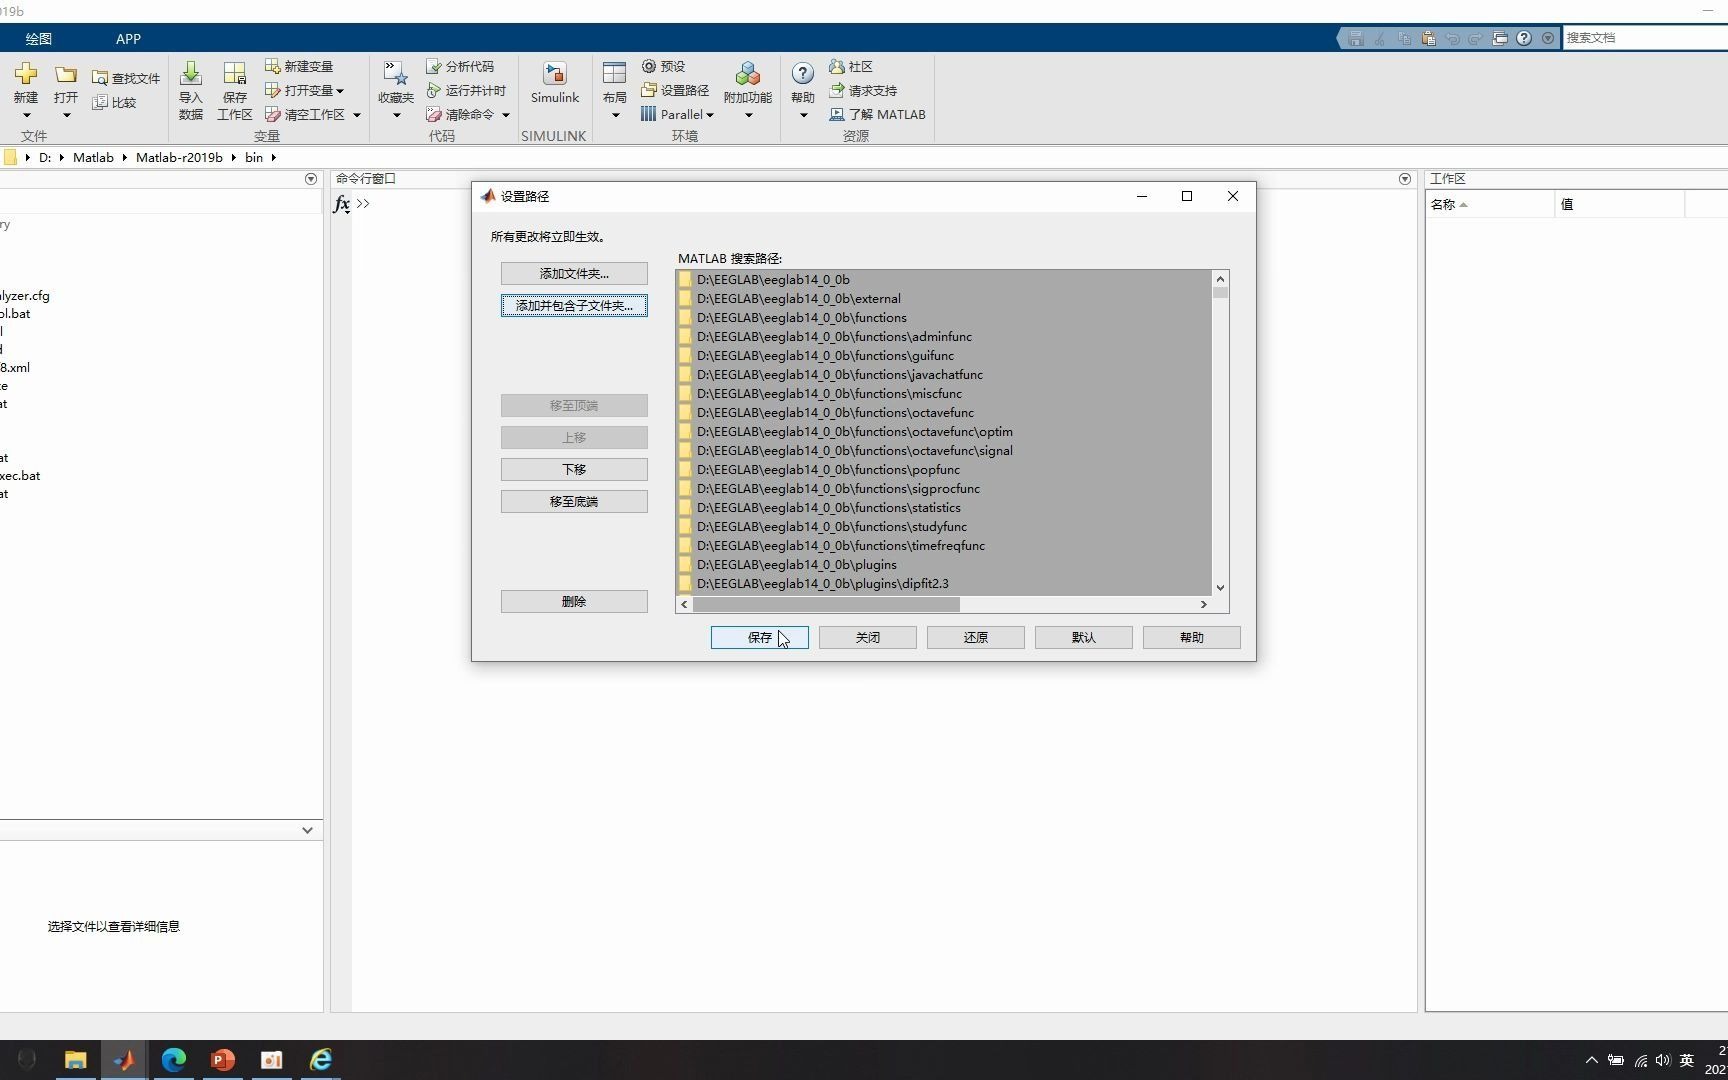
Task: Click Add Folder (添加文件夹...) button
Action: tap(574, 274)
